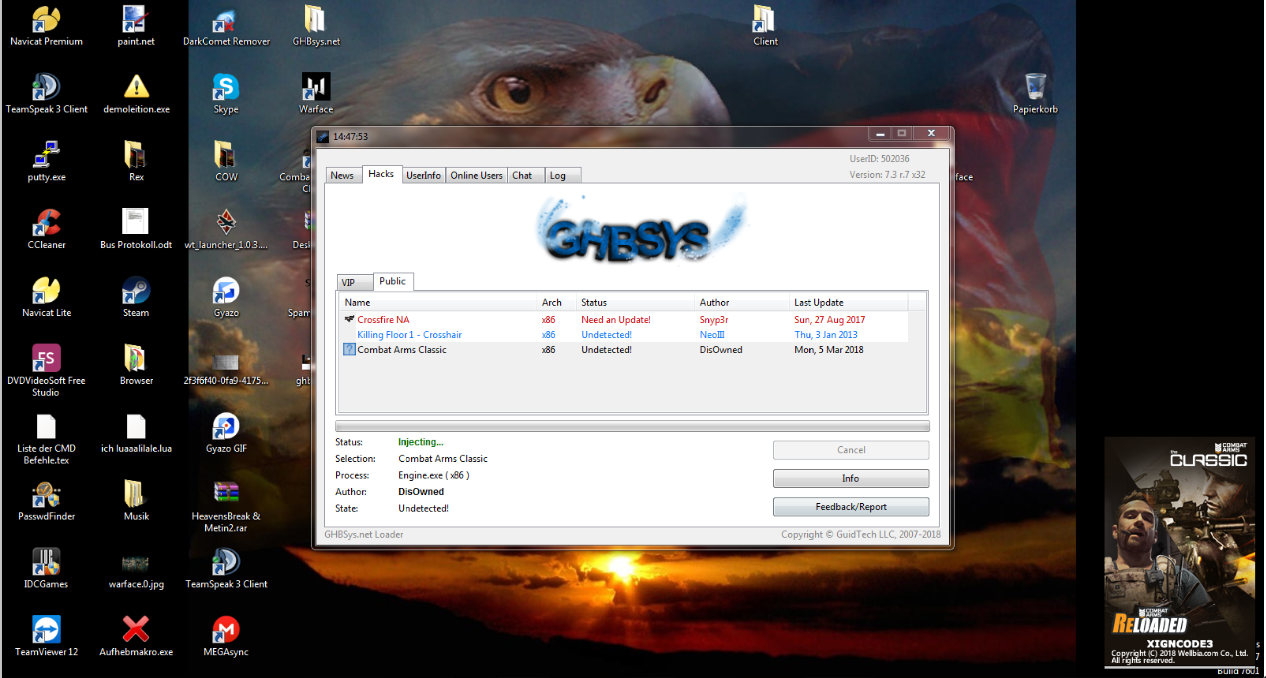
Task: Open Navicat Premium desktop shortcut
Action: point(46,27)
